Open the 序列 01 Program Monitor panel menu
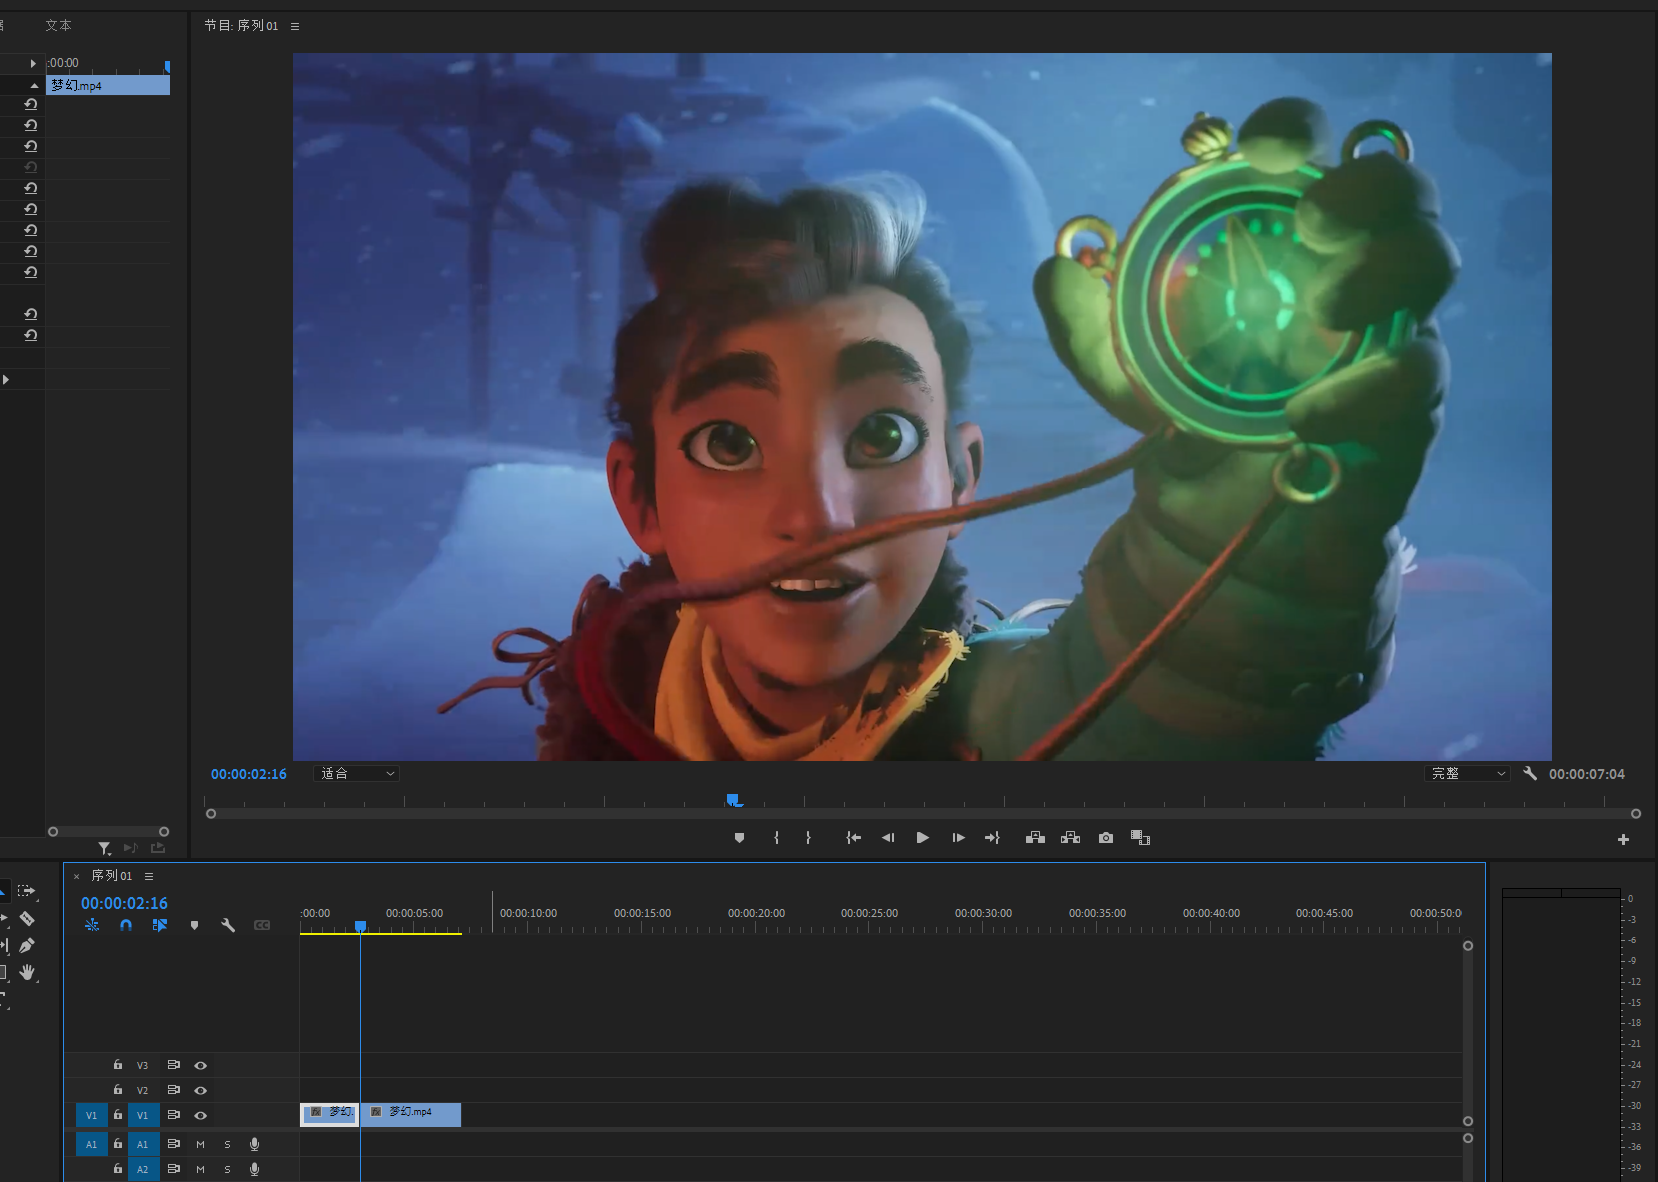This screenshot has height=1182, width=1658. pyautogui.click(x=295, y=26)
